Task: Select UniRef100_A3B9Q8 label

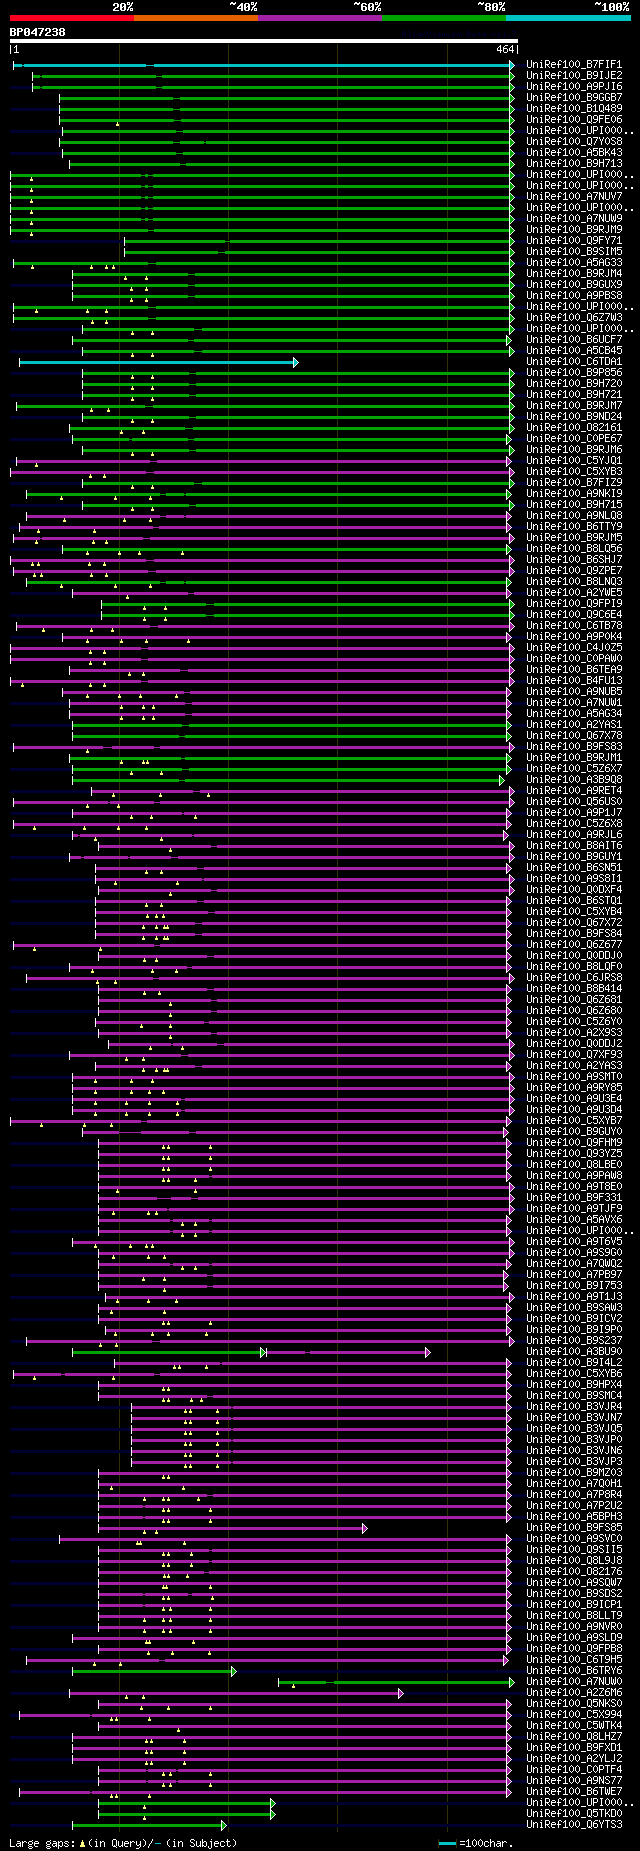Action: click(574, 780)
